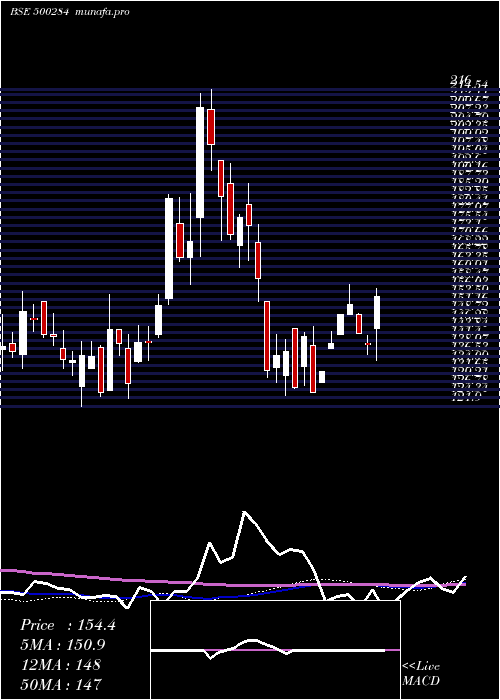Click the red candlestick beside the peak
Viewport: 500px width, 700px height.
pos(211,127)
